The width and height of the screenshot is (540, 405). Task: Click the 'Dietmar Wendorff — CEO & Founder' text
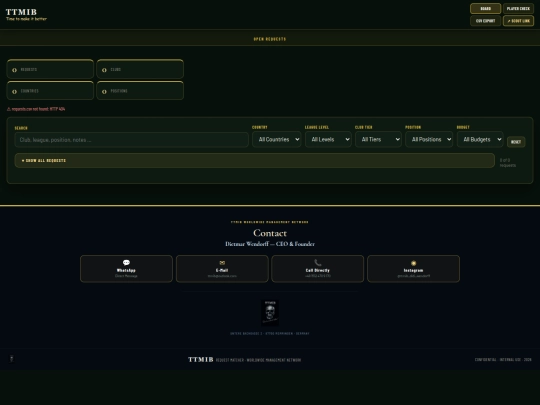pos(270,244)
